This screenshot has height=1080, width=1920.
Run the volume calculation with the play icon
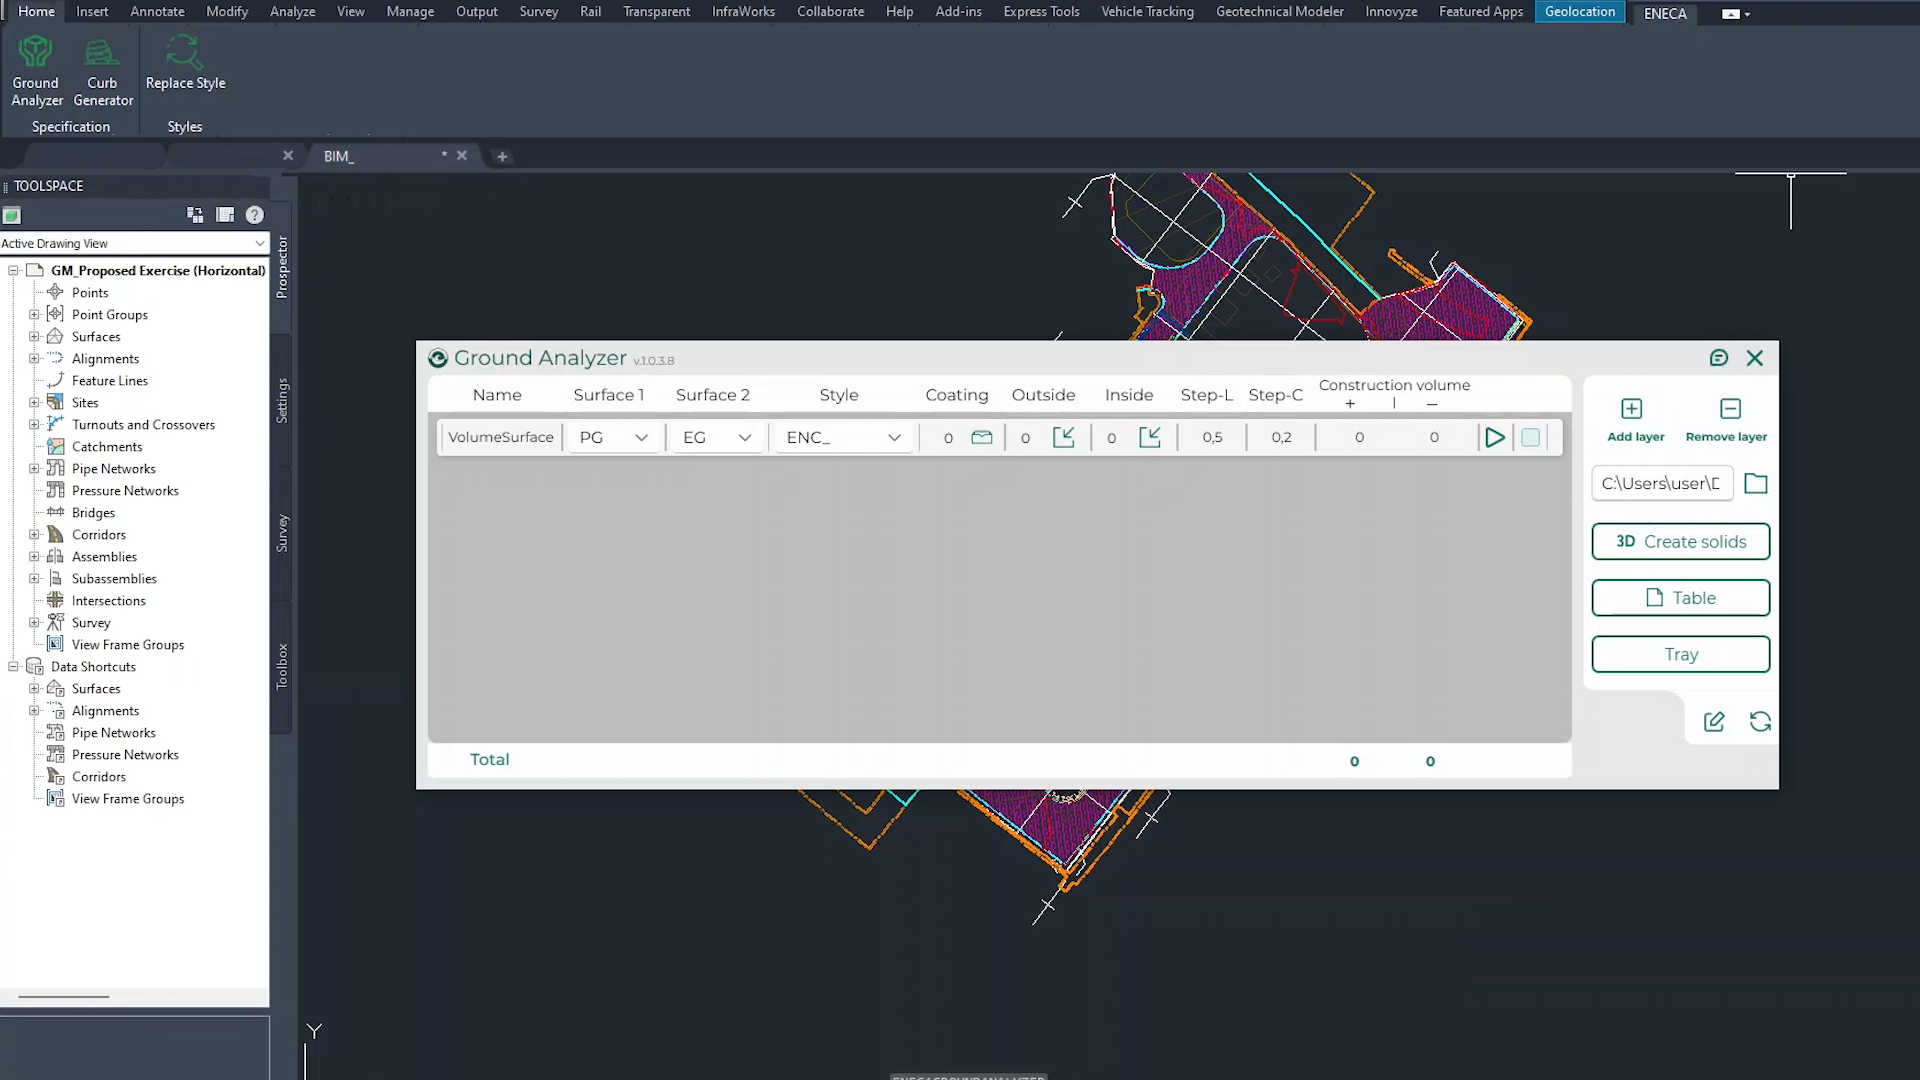click(x=1495, y=437)
